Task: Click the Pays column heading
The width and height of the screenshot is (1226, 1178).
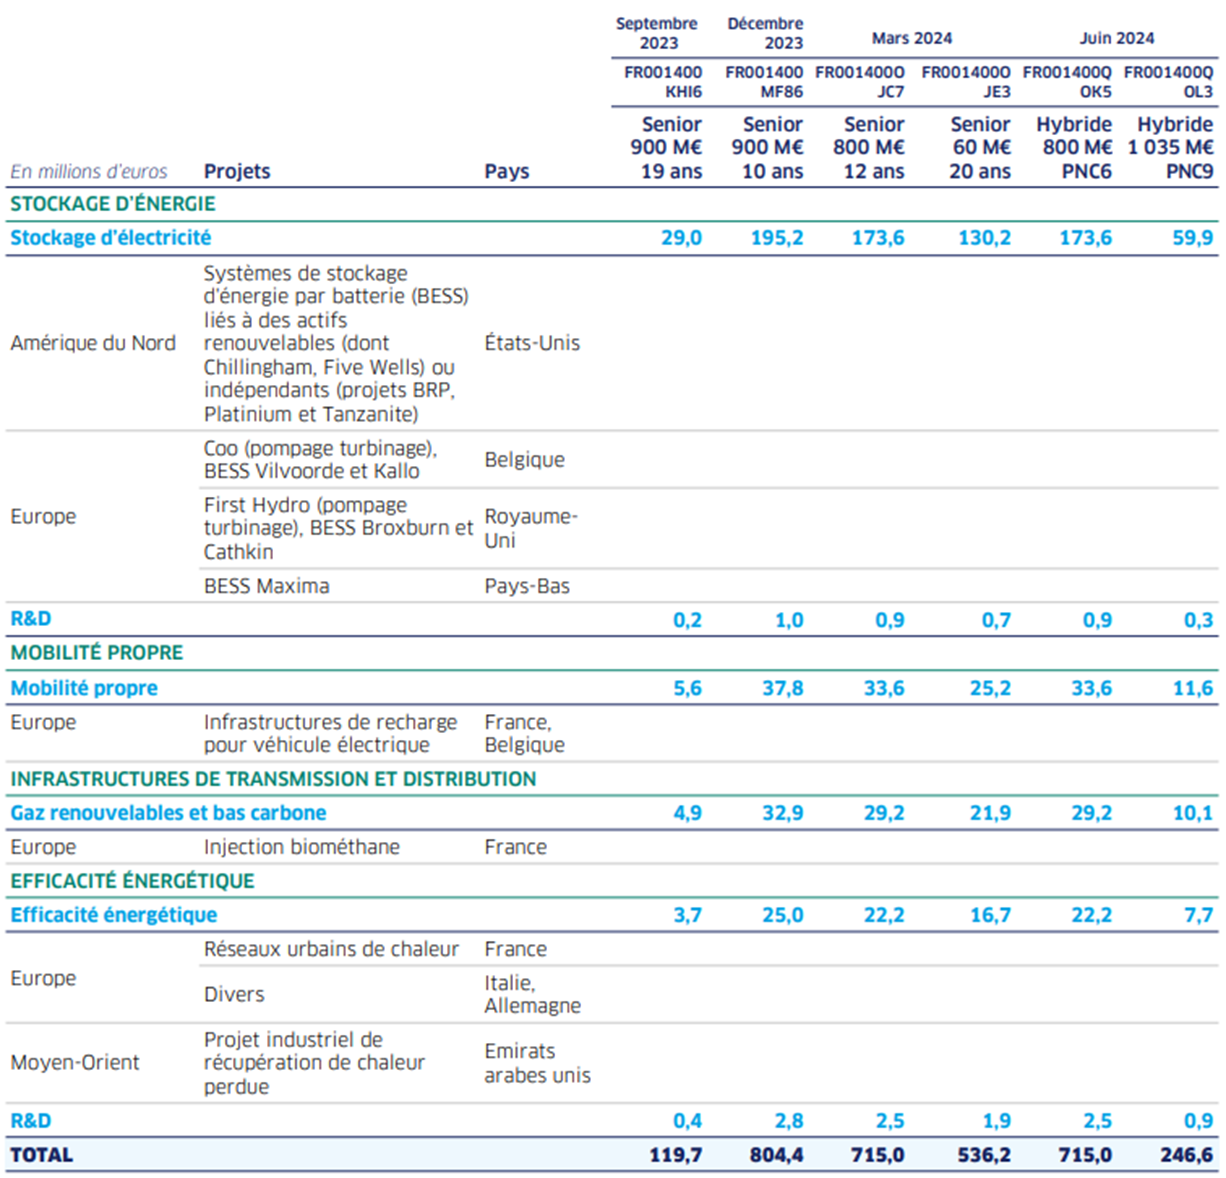Action: click(x=506, y=171)
